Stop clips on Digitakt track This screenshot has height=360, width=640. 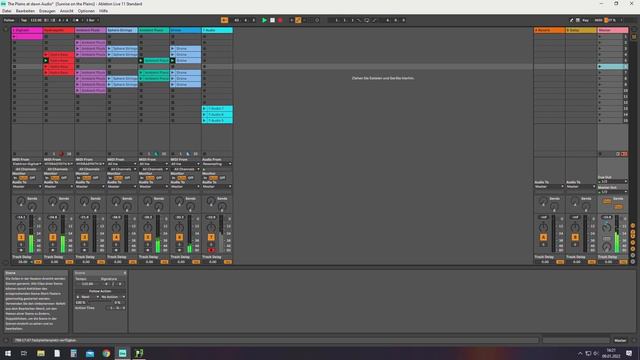click(15, 154)
